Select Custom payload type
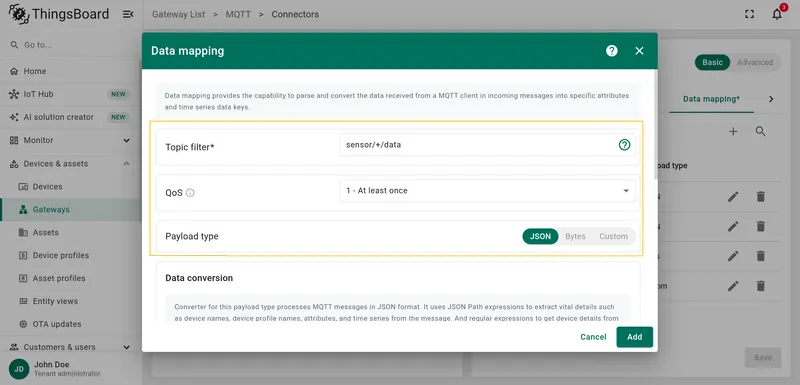The image size is (800, 385). click(613, 237)
